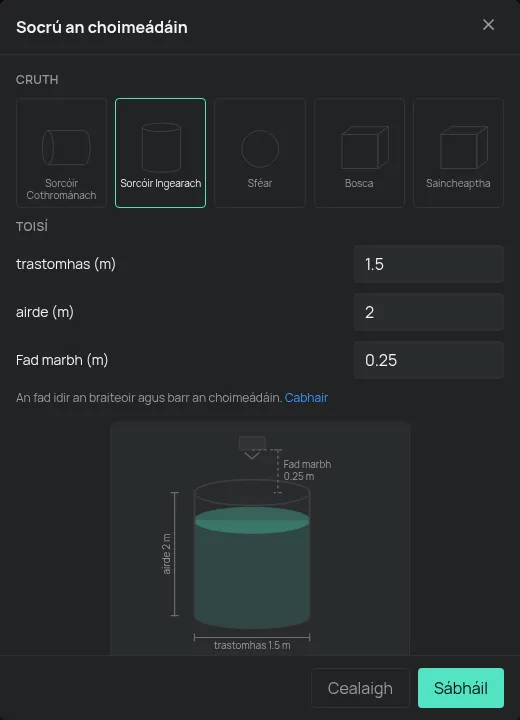Choose the Sorcóir Ingearach shape card
This screenshot has width=520, height=720.
(160, 153)
